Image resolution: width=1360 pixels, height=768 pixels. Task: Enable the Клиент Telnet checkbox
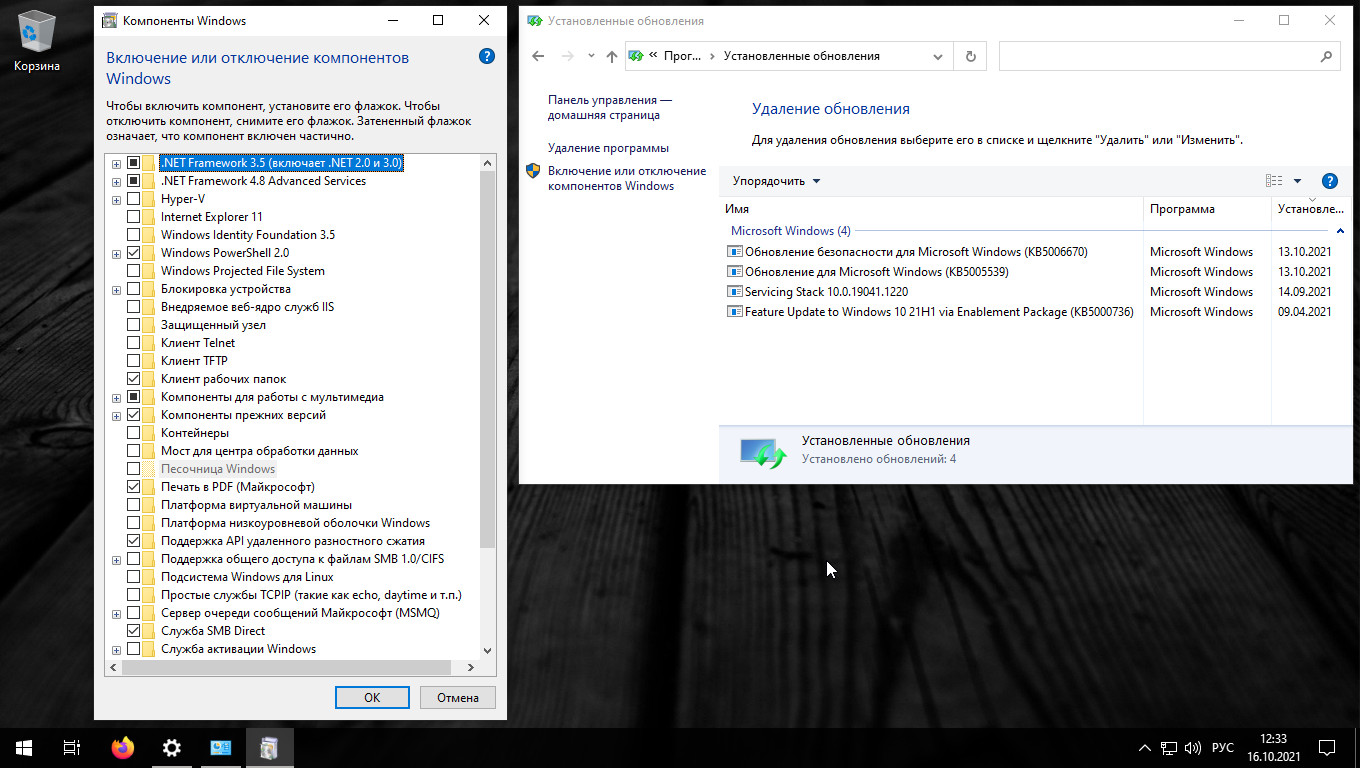coord(133,343)
